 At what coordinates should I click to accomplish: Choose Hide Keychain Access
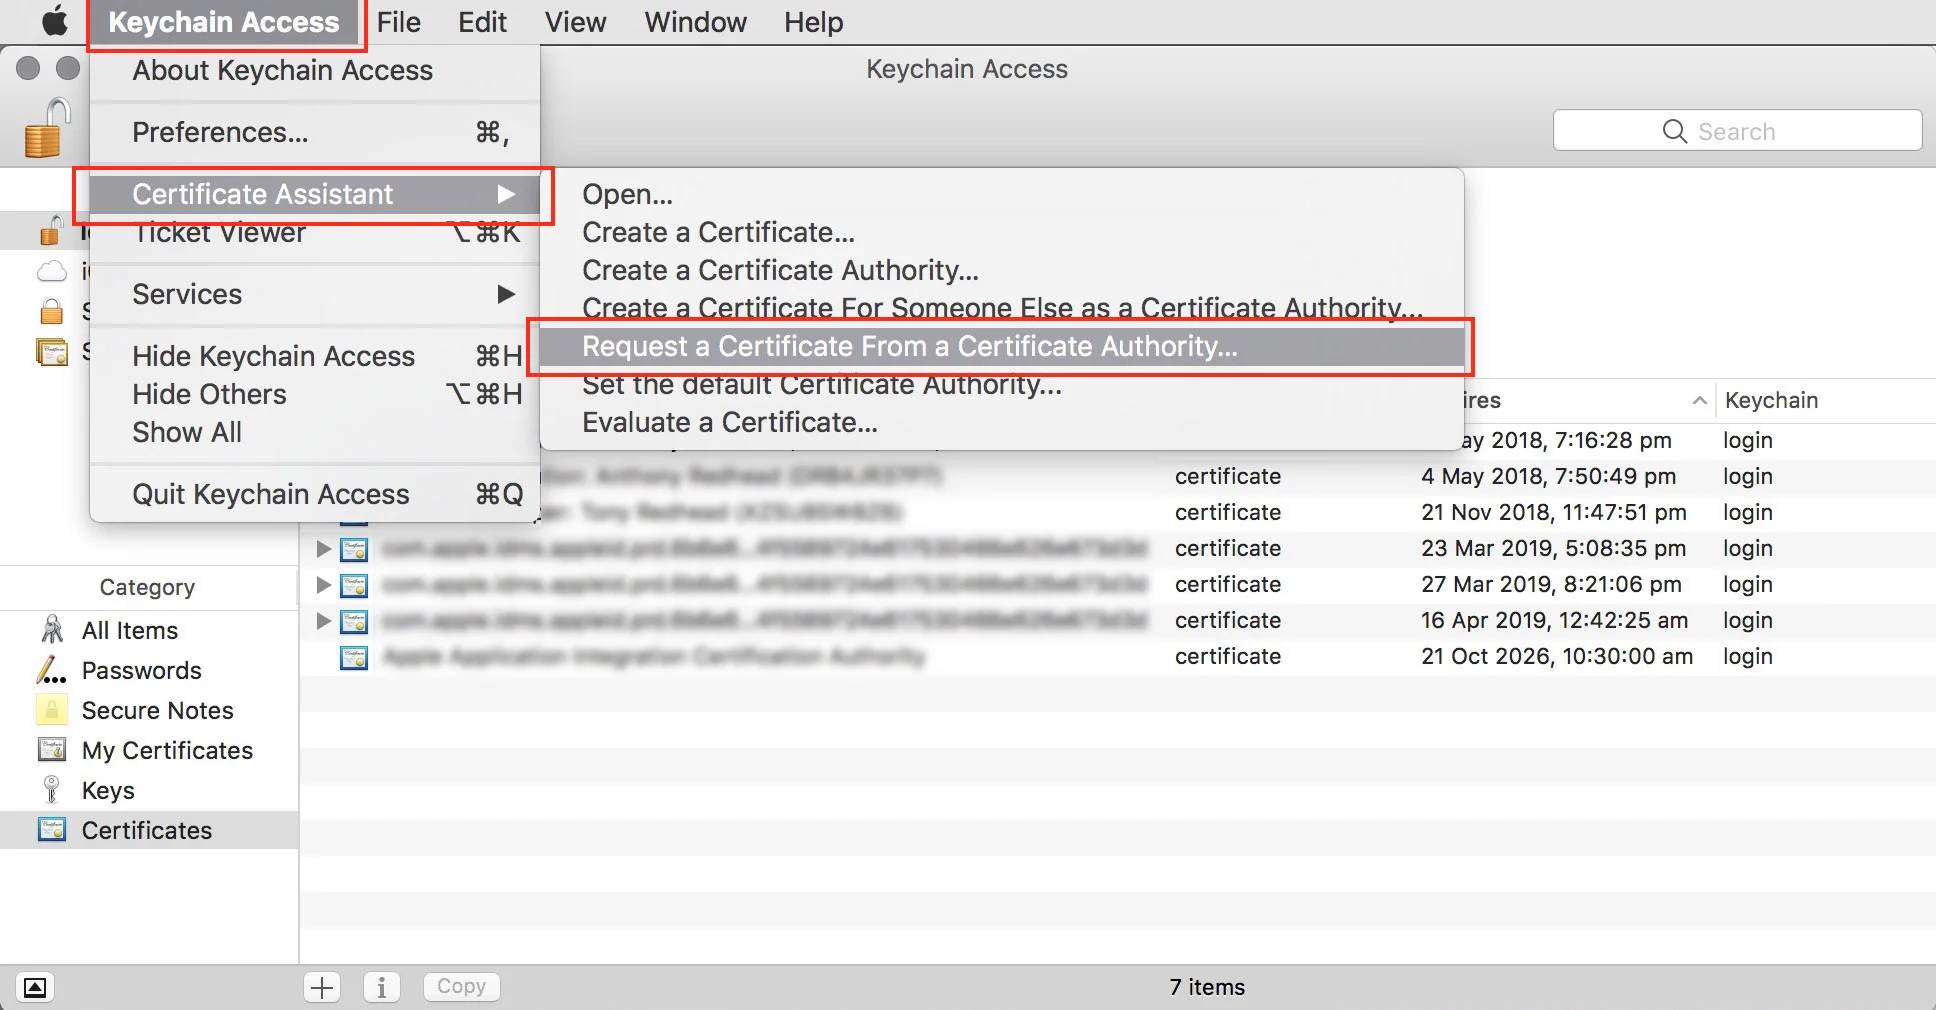click(x=315, y=356)
